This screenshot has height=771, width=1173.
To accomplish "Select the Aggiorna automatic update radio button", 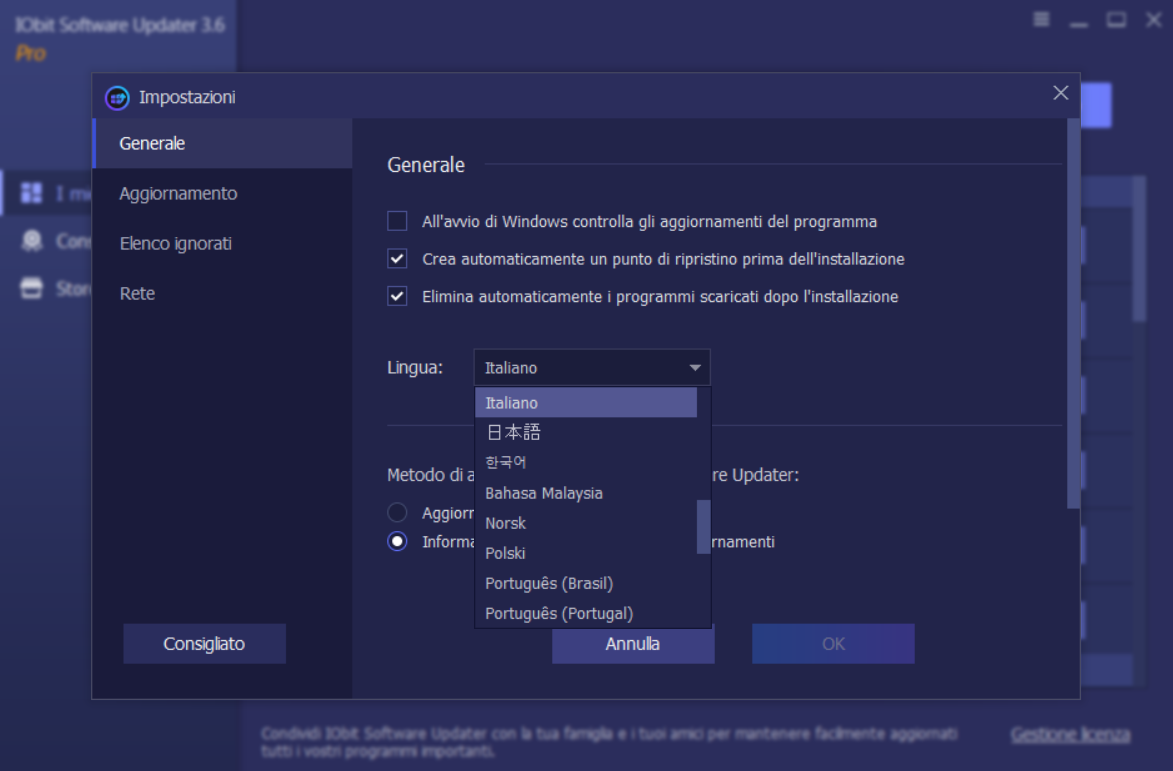I will (x=397, y=512).
